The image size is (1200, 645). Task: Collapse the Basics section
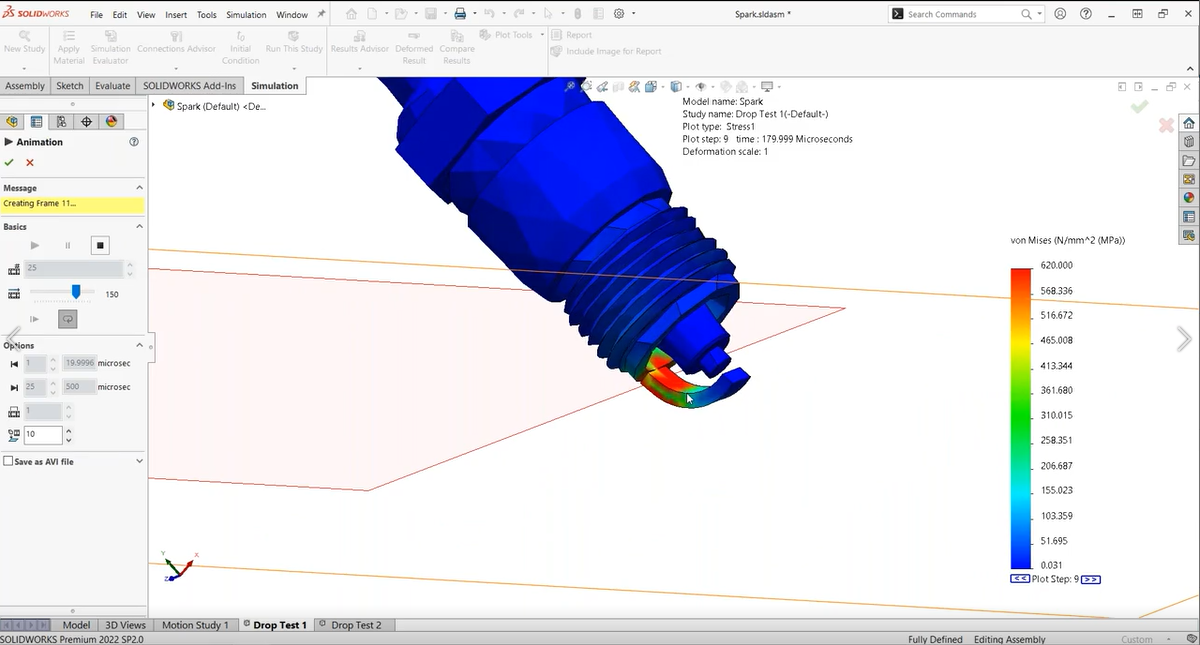(139, 227)
